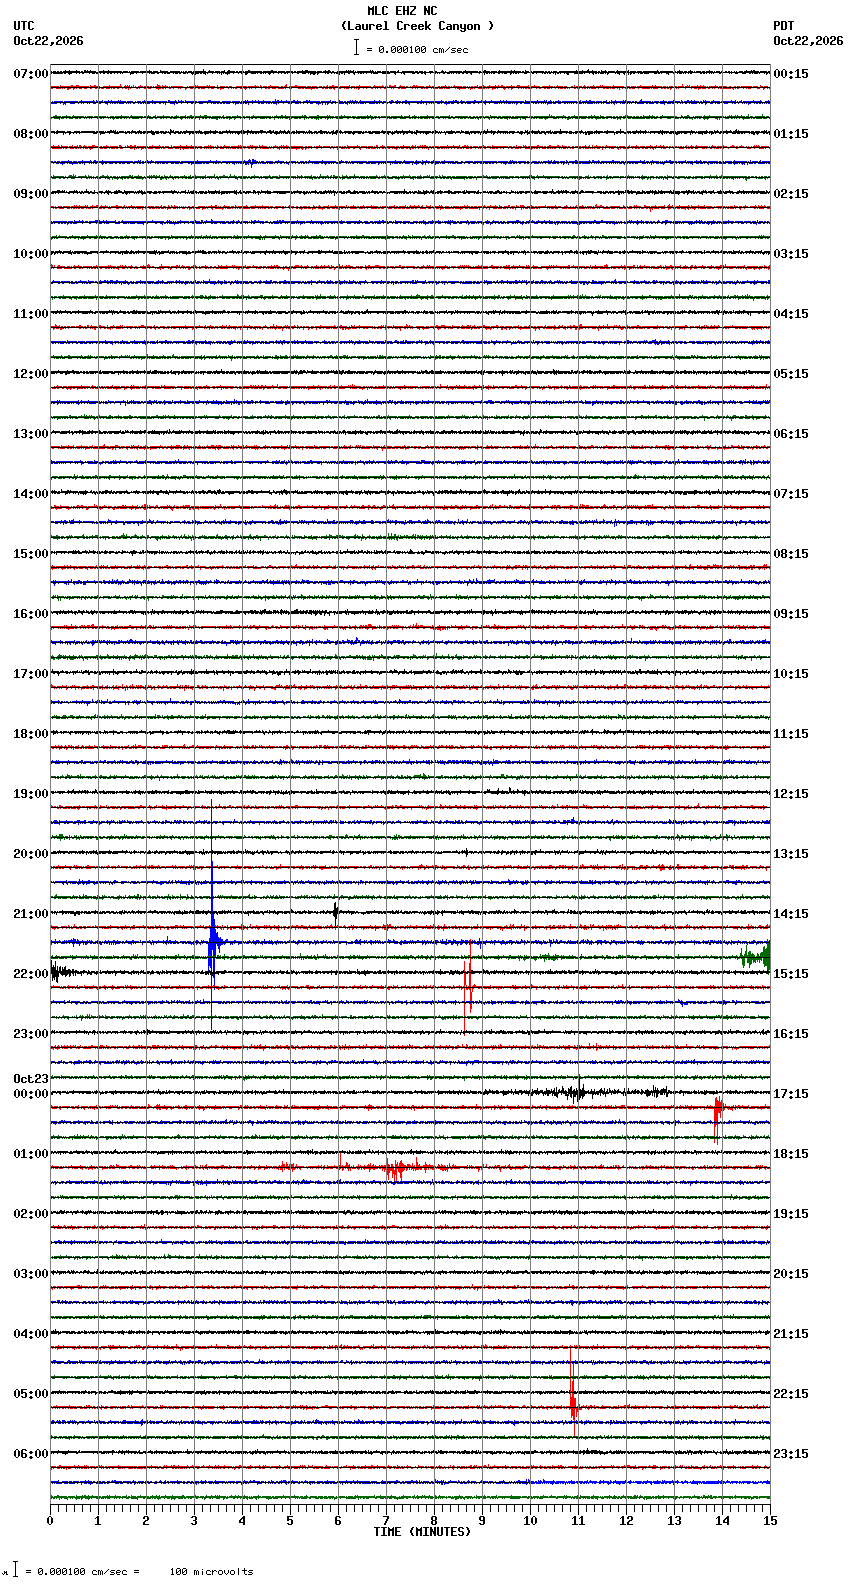This screenshot has width=850, height=1584.
Task: Click the 21:00 UTC time label
Action: (31, 914)
